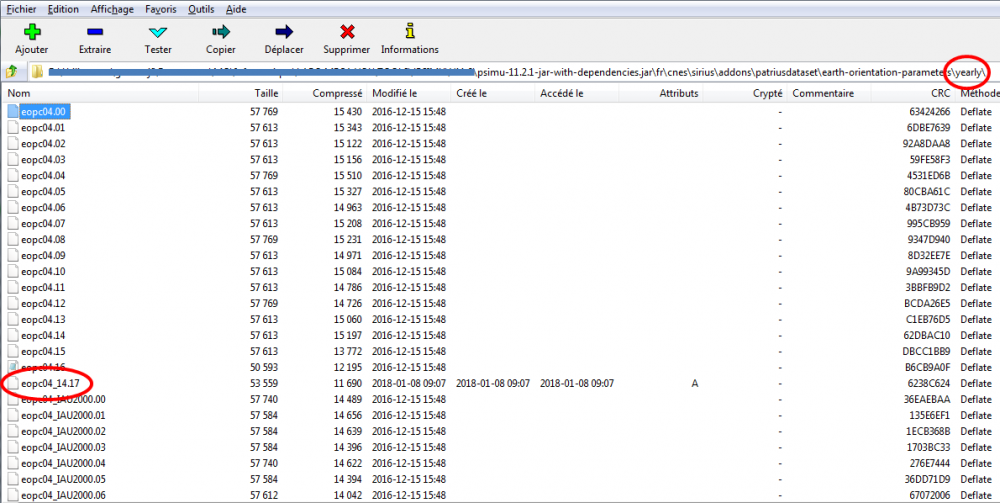The height and width of the screenshot is (503, 1000).
Task: Click the Copier arrow icon
Action: point(220,32)
